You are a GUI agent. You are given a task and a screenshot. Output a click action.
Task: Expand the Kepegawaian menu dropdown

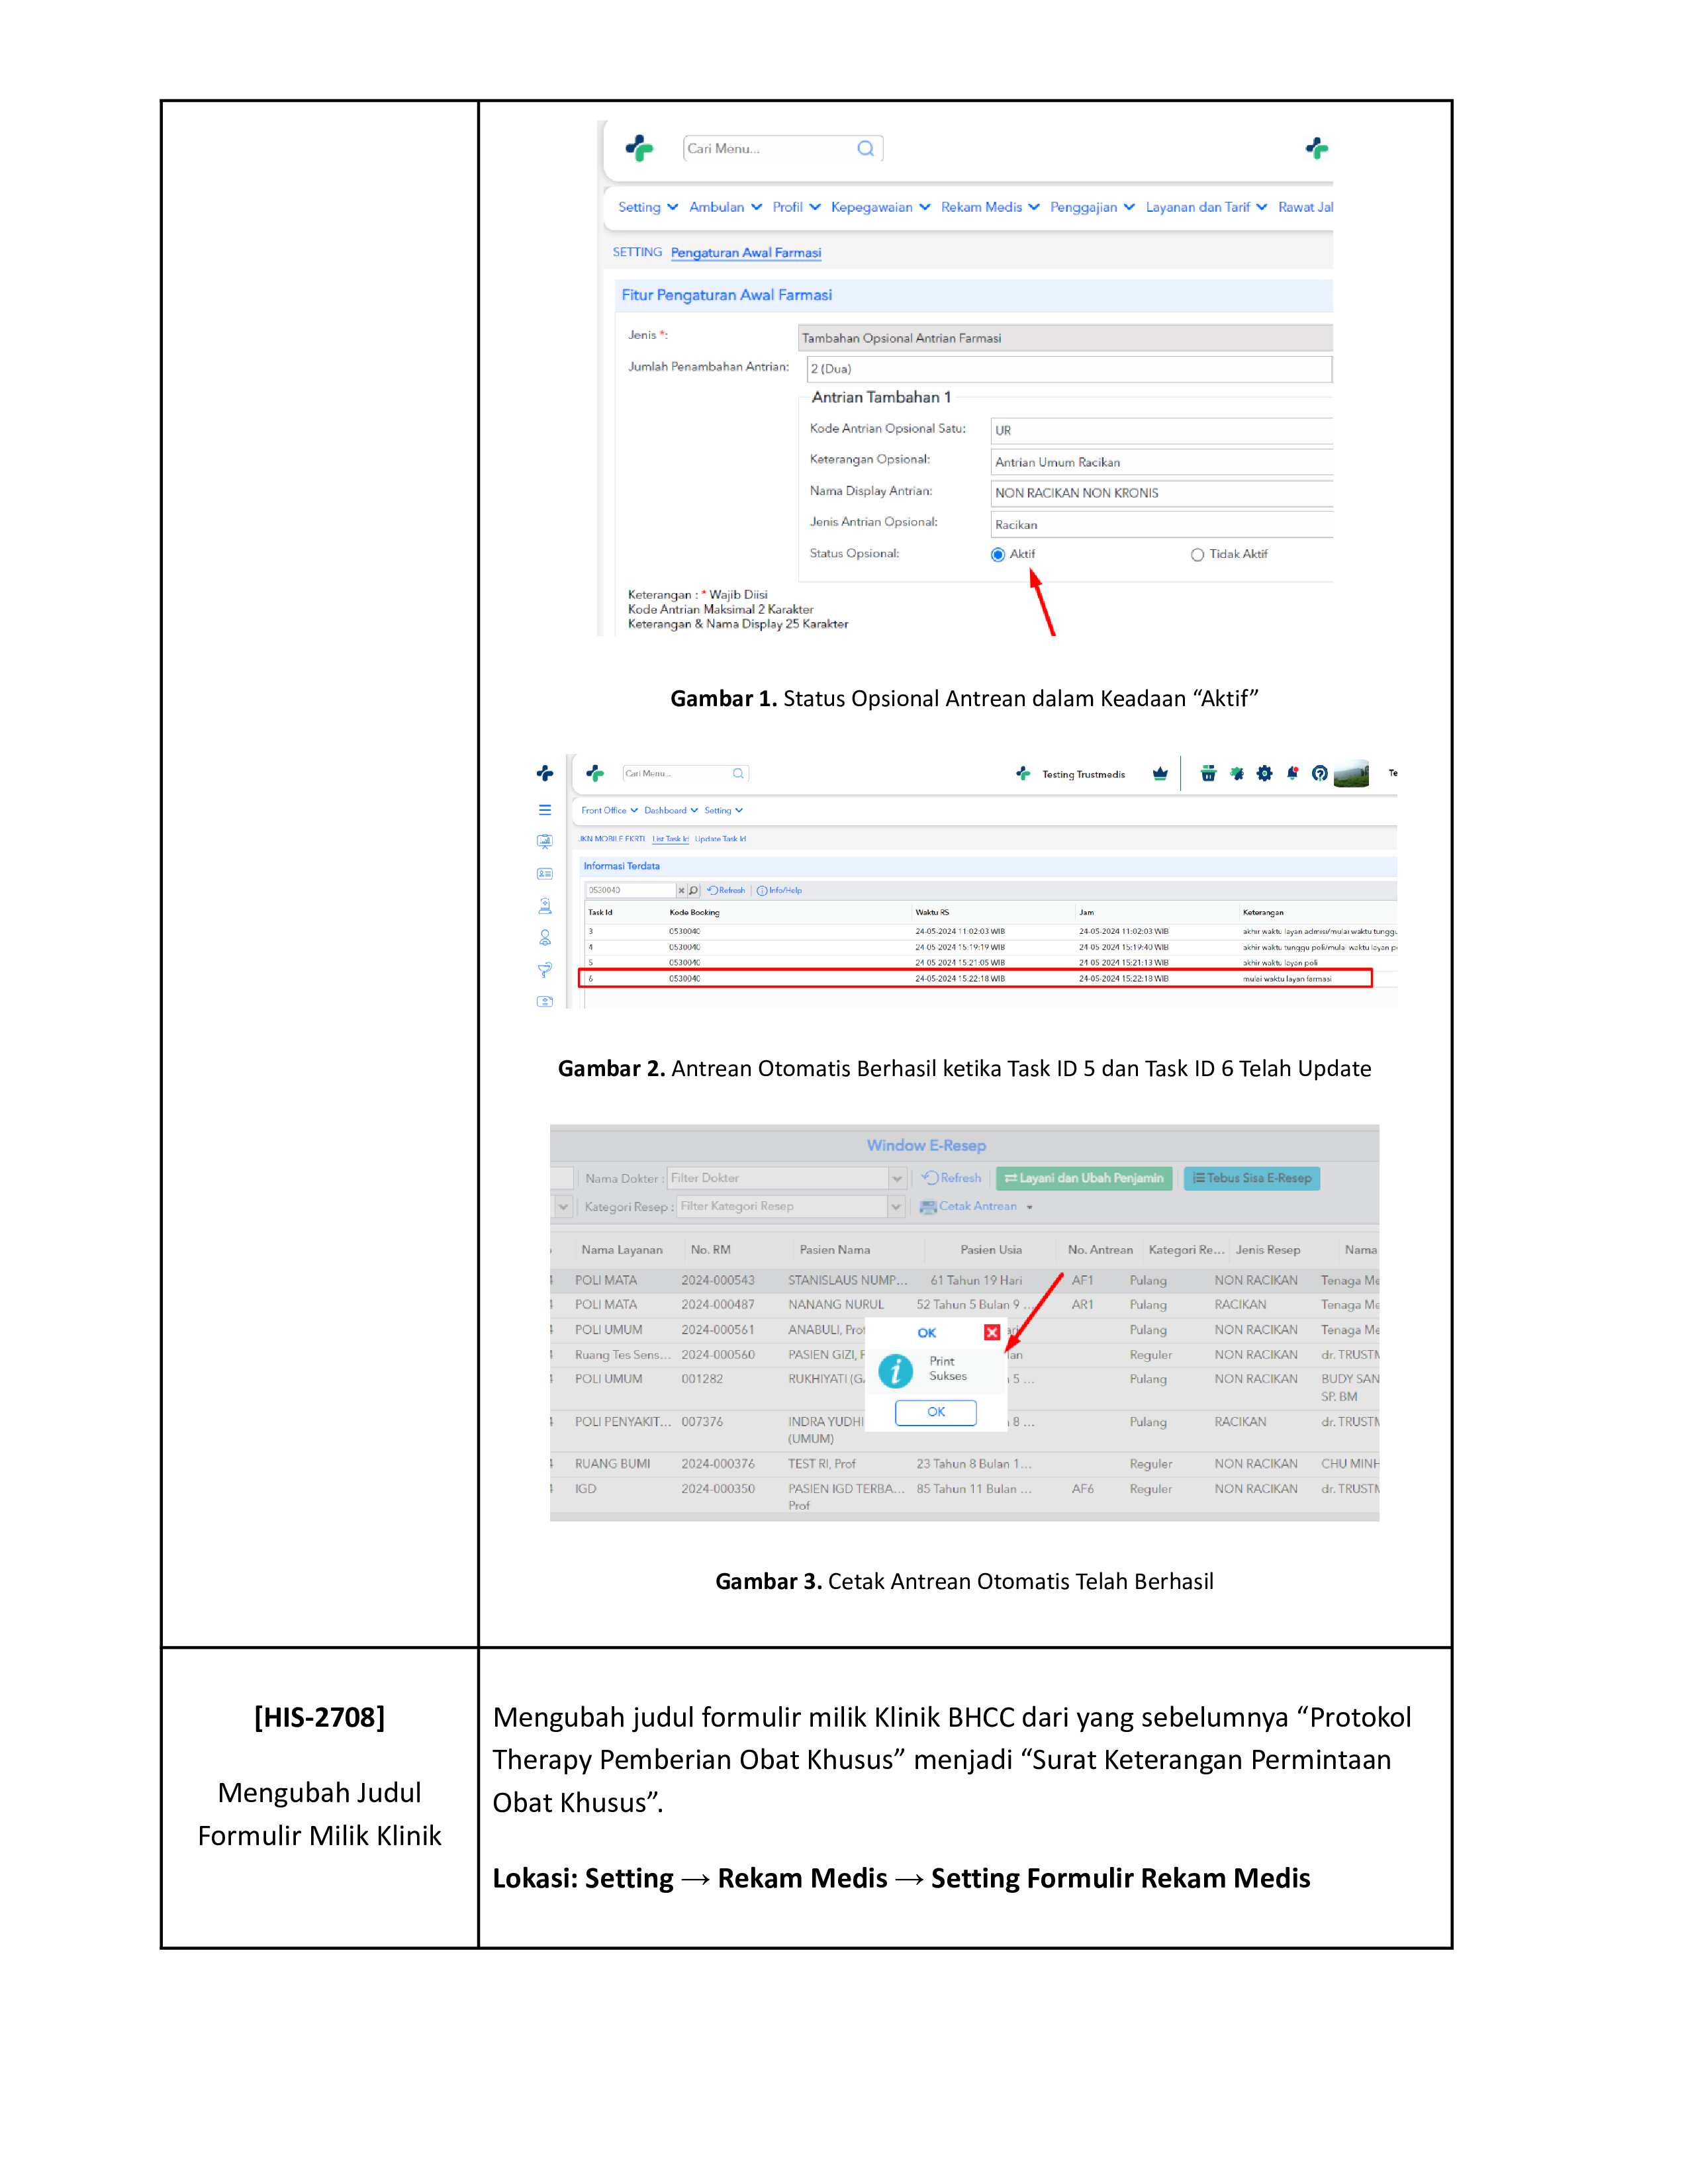coord(881,207)
